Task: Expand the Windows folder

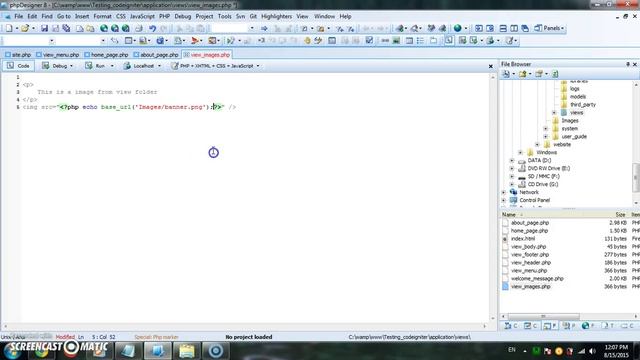Action: point(520,152)
